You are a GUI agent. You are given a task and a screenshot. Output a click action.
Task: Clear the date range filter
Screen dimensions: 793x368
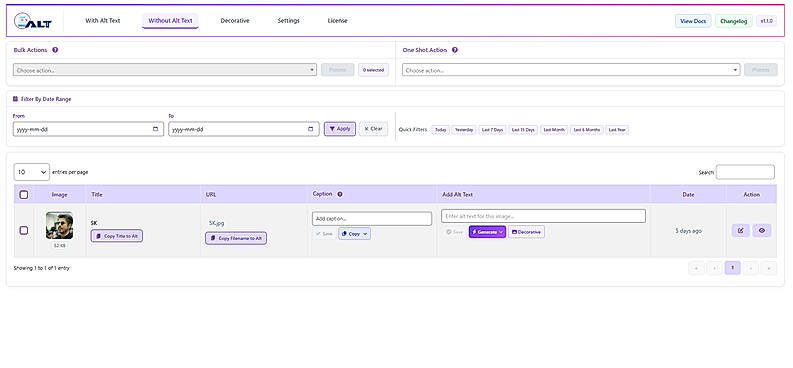(x=373, y=129)
